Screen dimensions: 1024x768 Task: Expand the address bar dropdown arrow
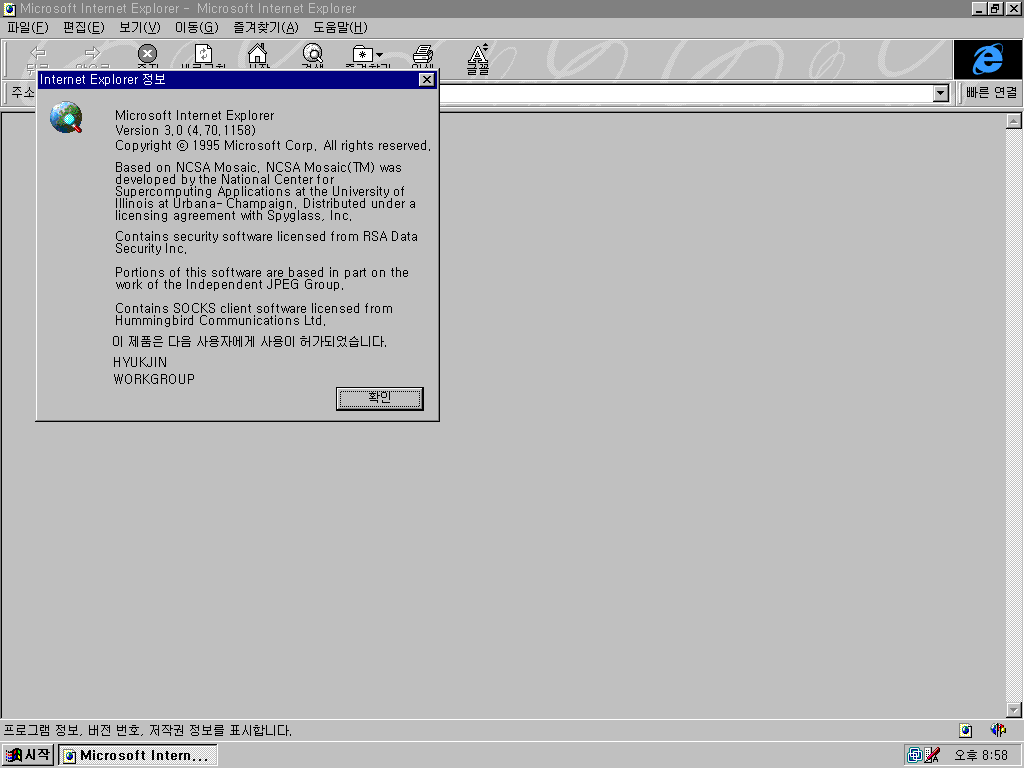coord(940,93)
